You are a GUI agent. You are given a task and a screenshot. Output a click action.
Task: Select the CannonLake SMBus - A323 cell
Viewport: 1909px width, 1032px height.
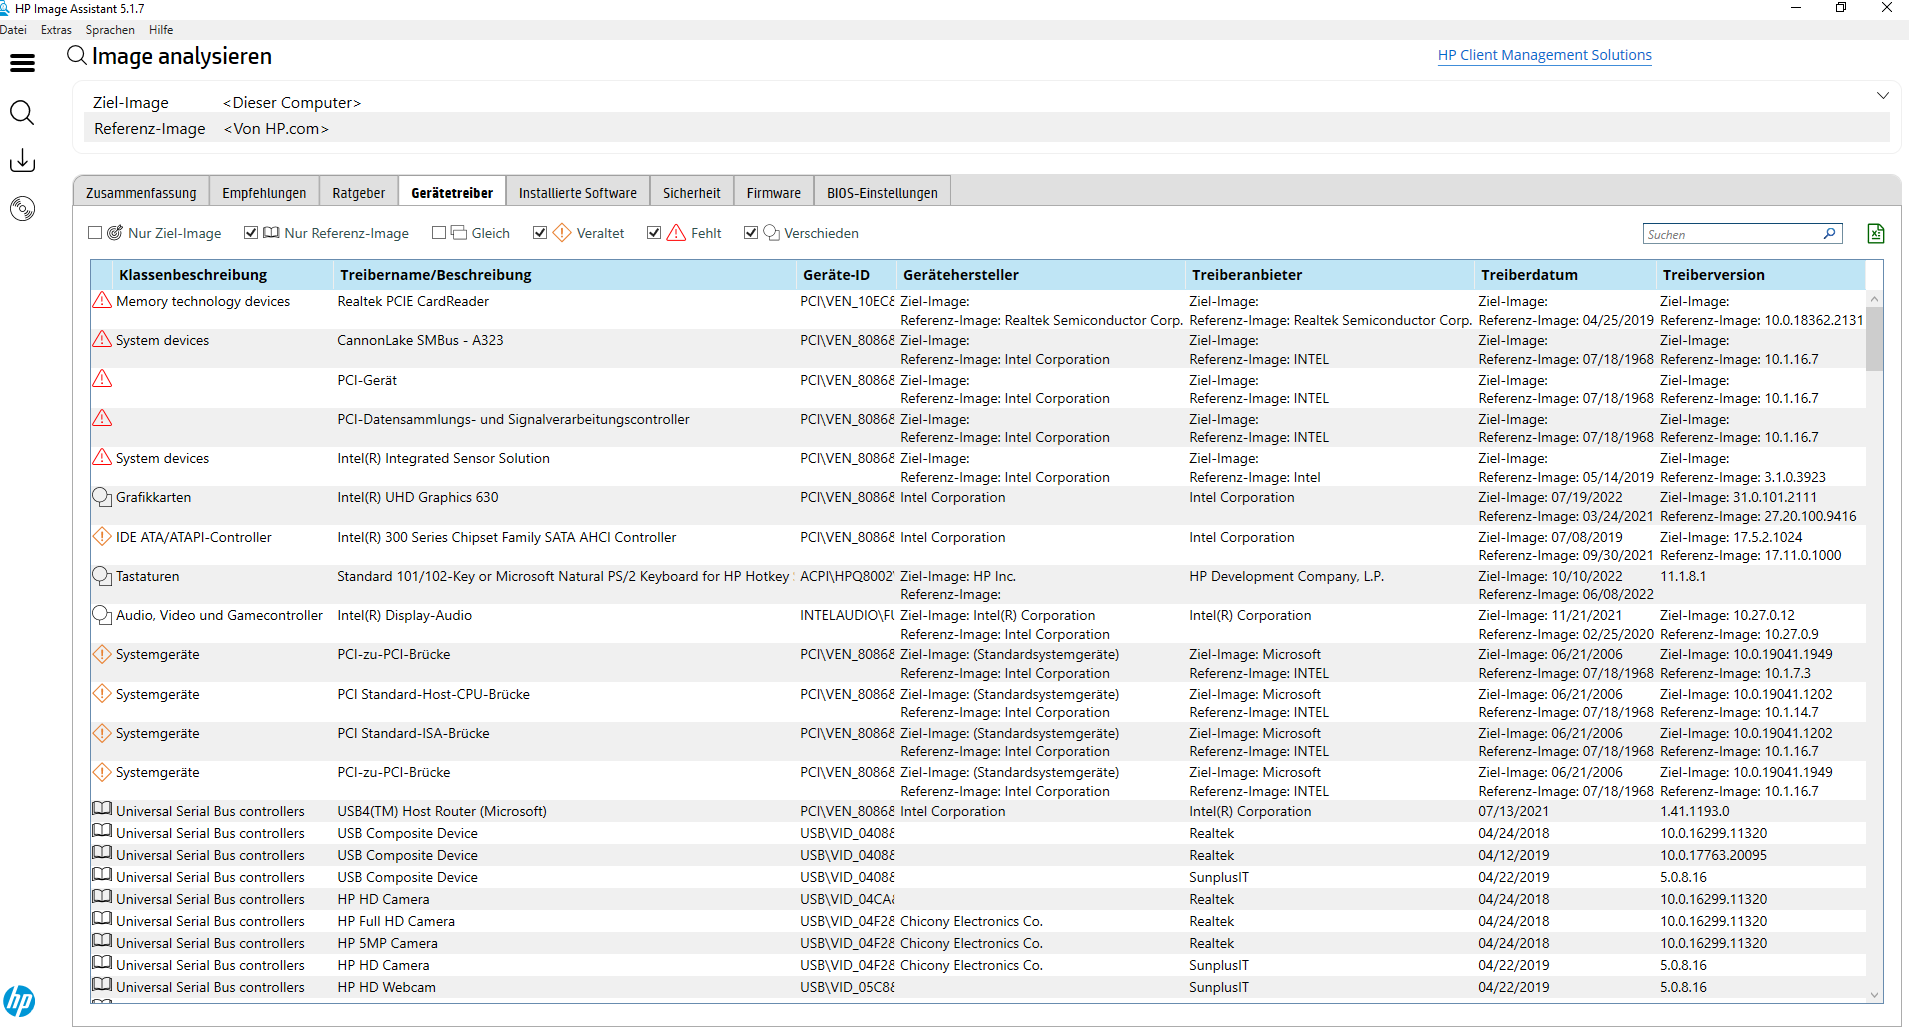coord(420,341)
